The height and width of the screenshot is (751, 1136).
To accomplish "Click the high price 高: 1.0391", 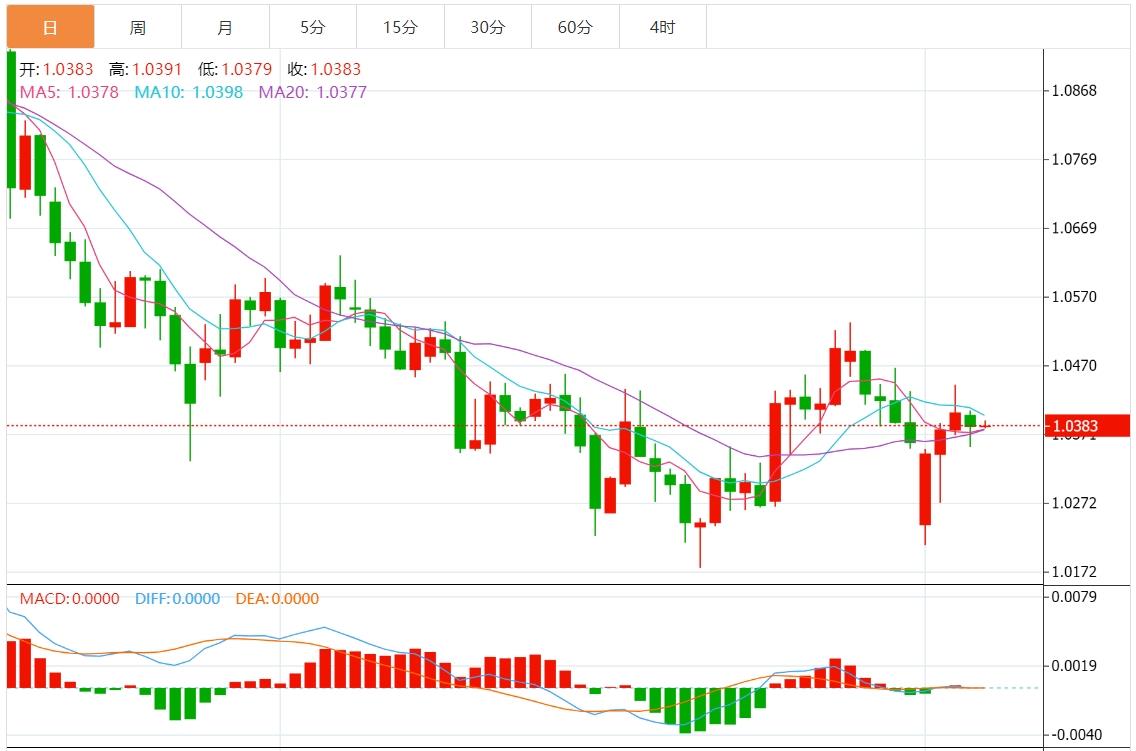I will (x=145, y=69).
